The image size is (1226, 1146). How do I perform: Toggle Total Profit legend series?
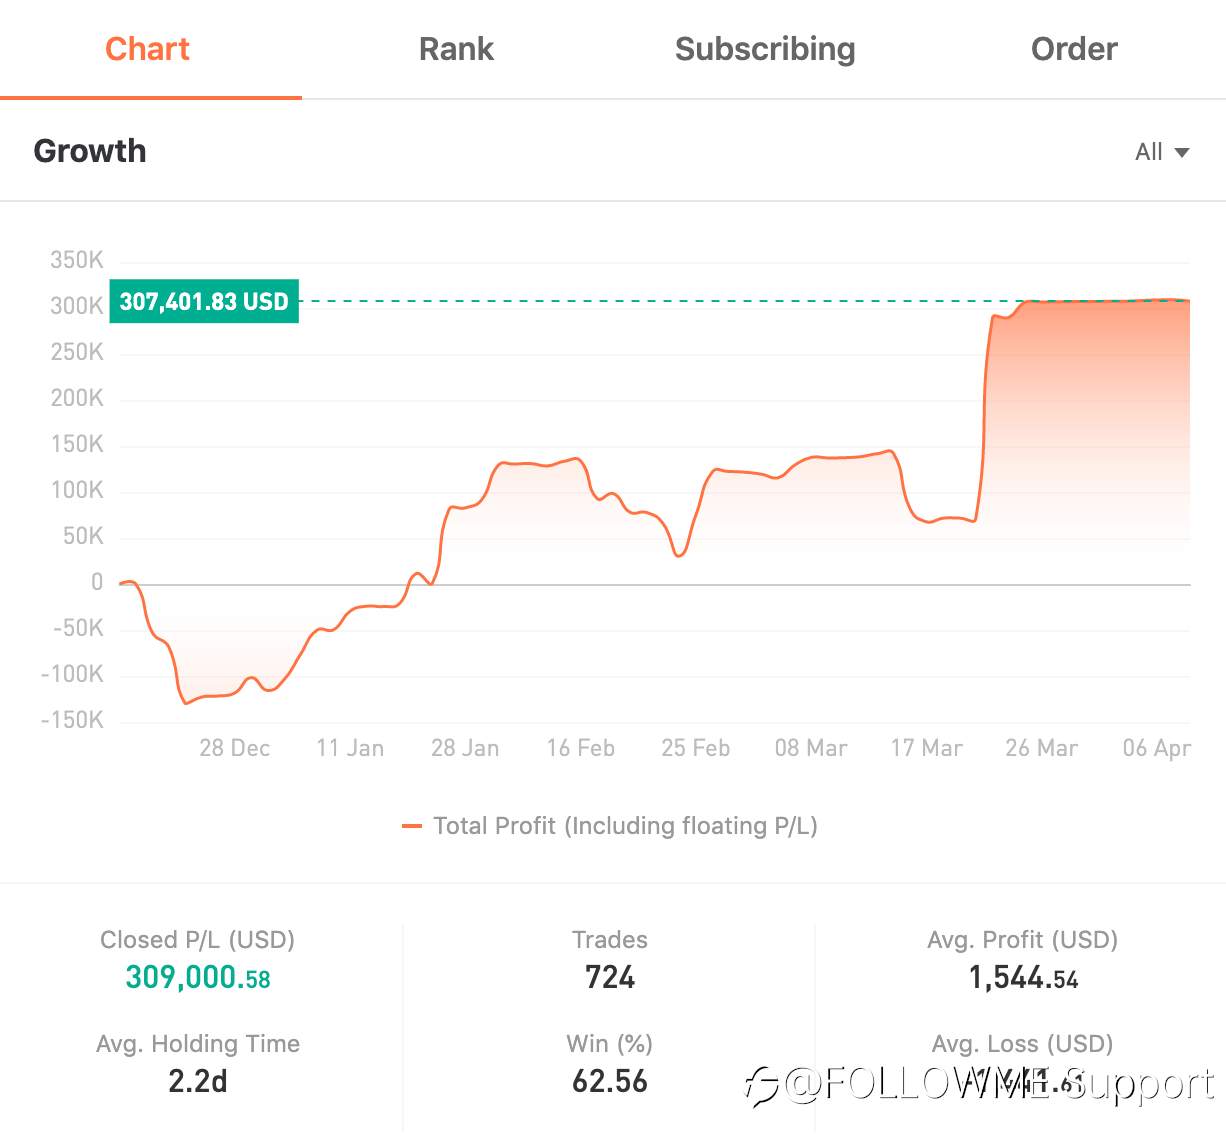[609, 826]
